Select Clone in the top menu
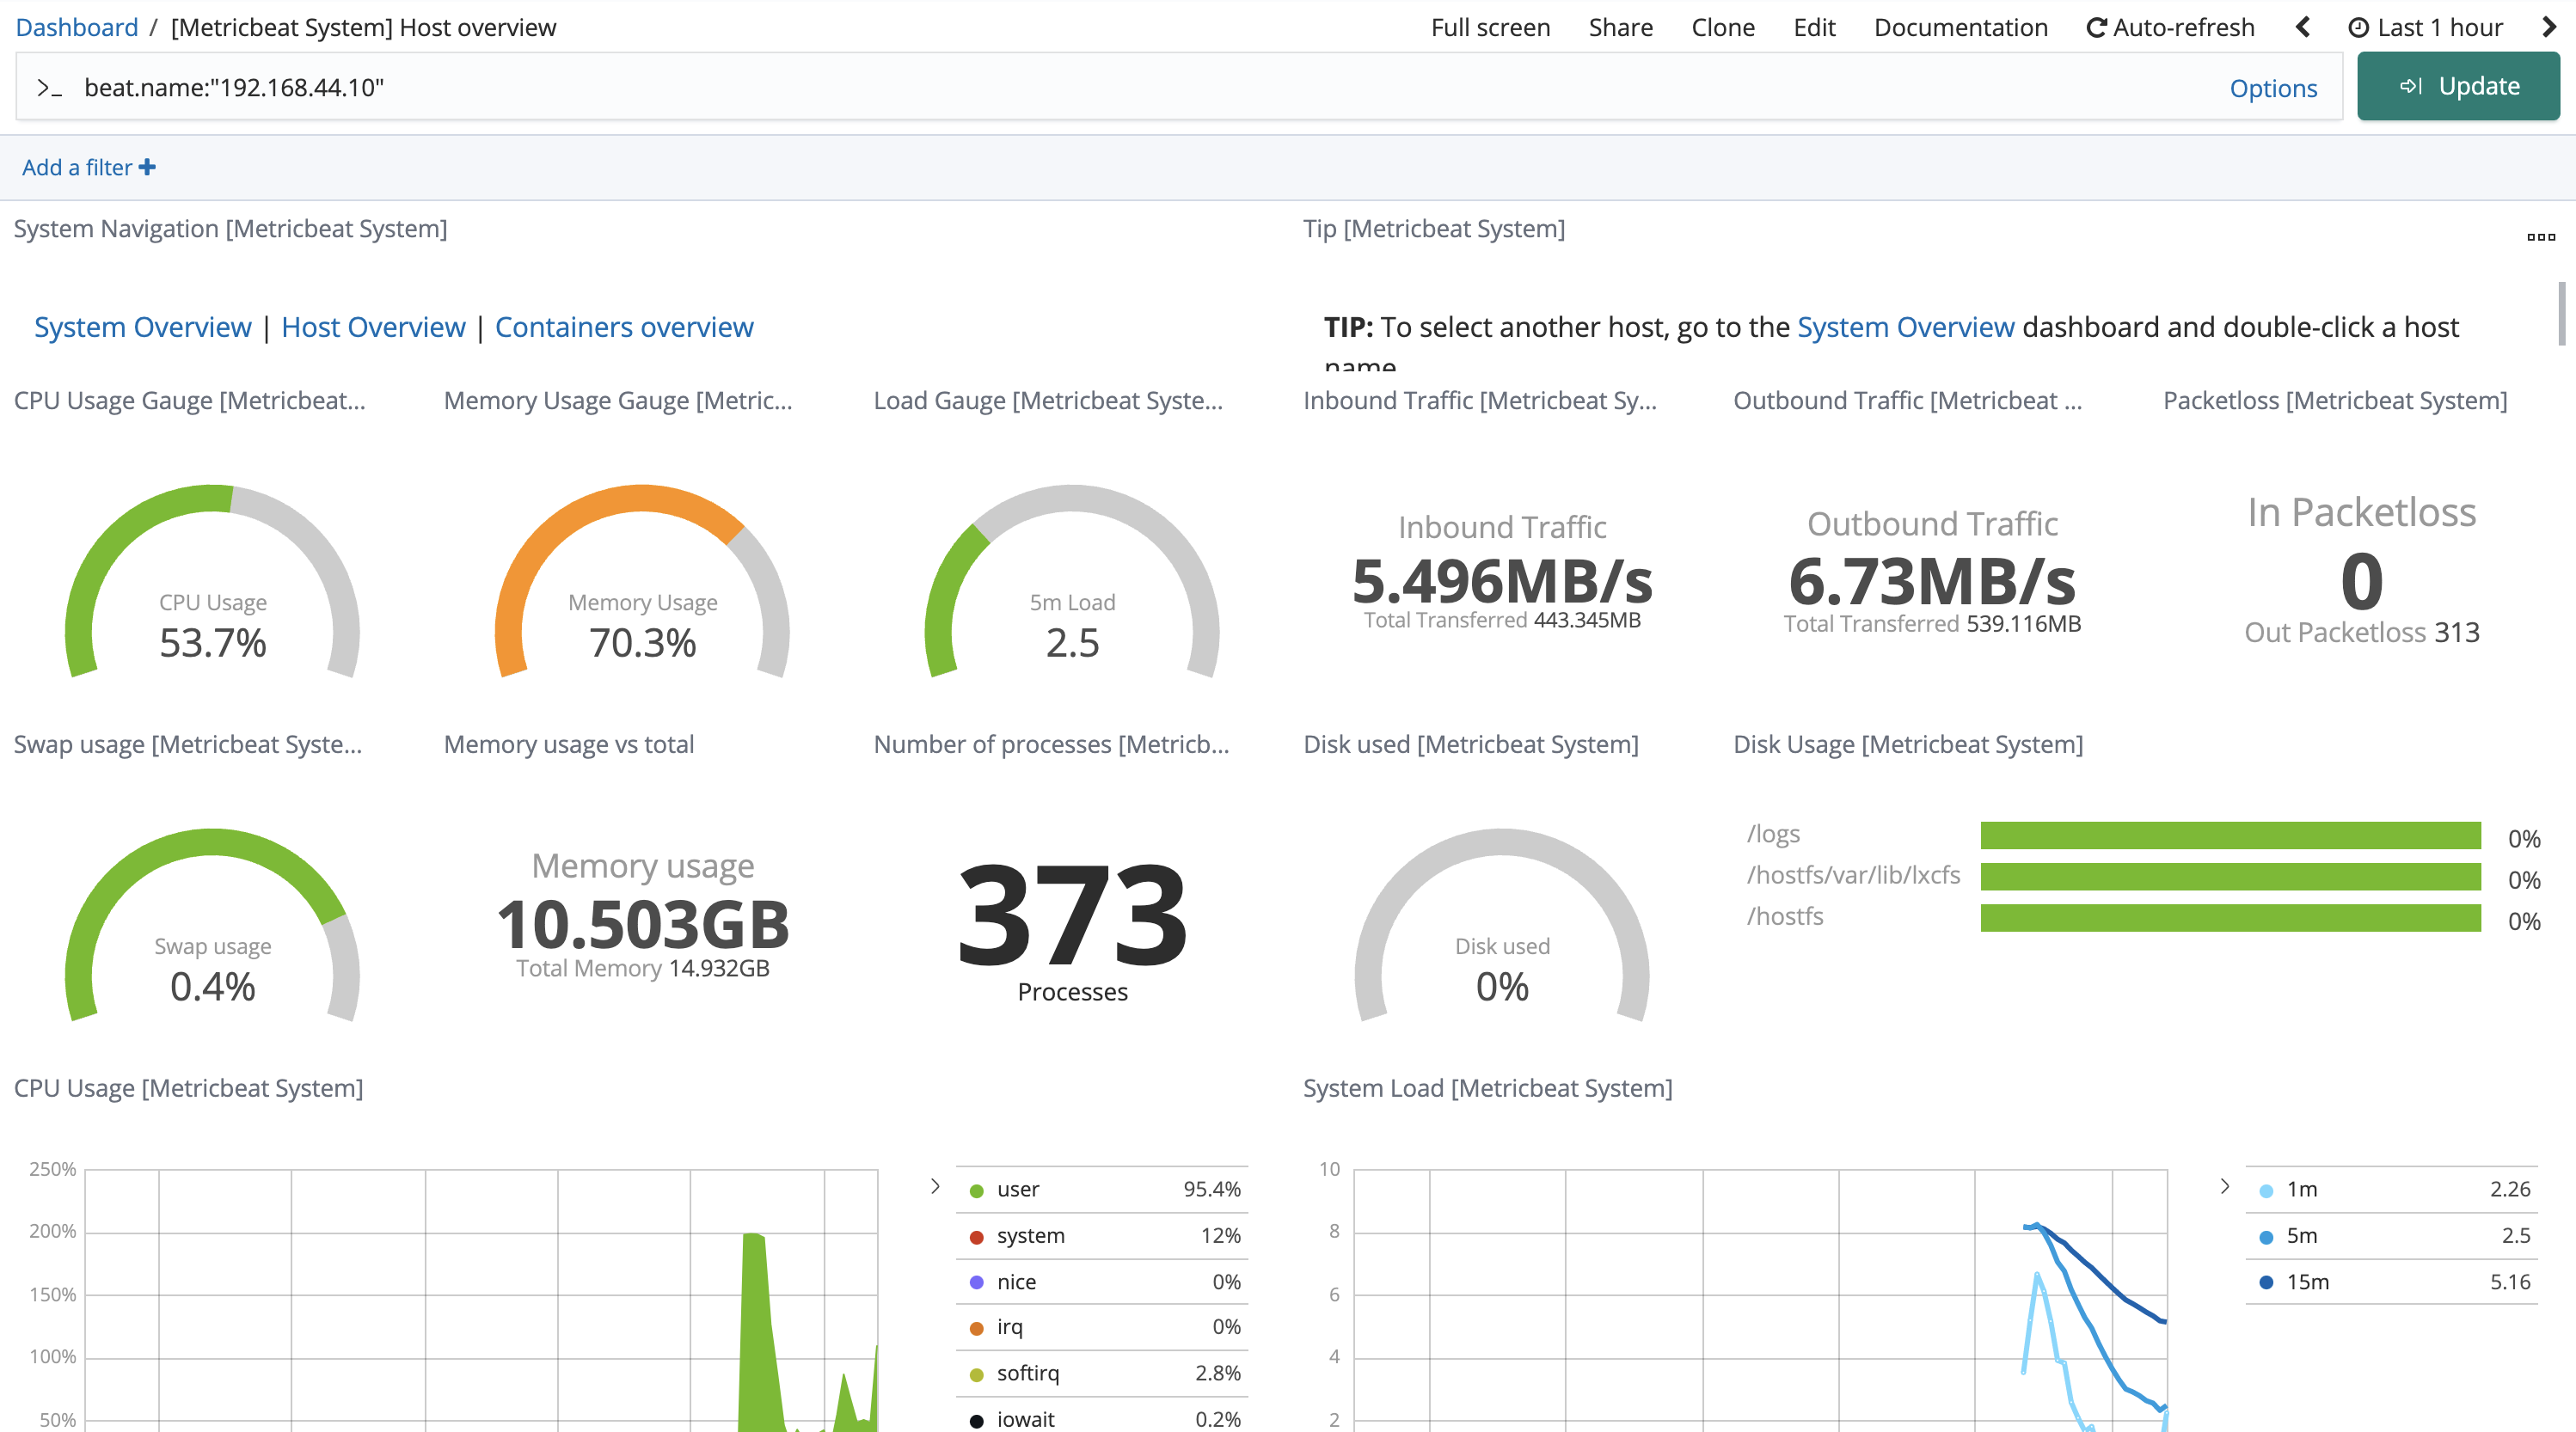 click(x=1723, y=27)
